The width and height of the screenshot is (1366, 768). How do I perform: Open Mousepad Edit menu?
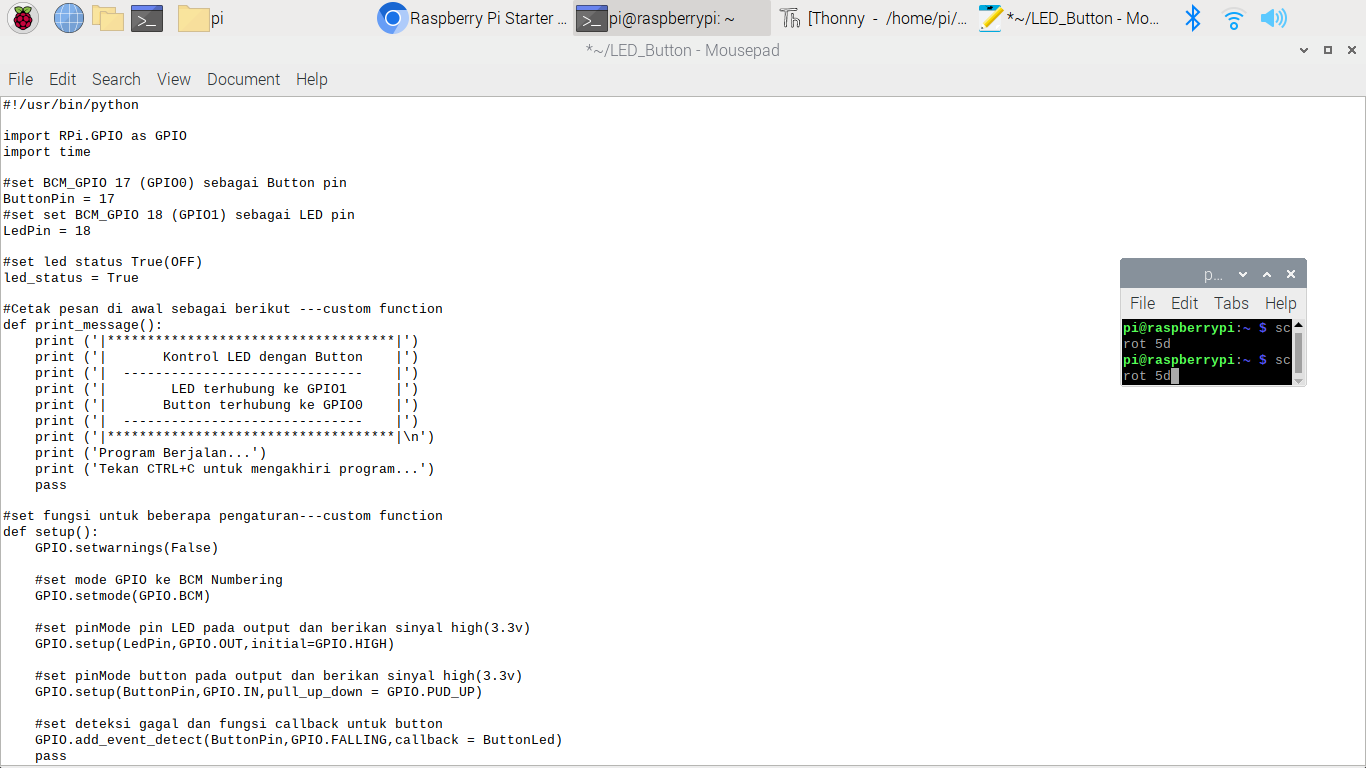coord(62,79)
